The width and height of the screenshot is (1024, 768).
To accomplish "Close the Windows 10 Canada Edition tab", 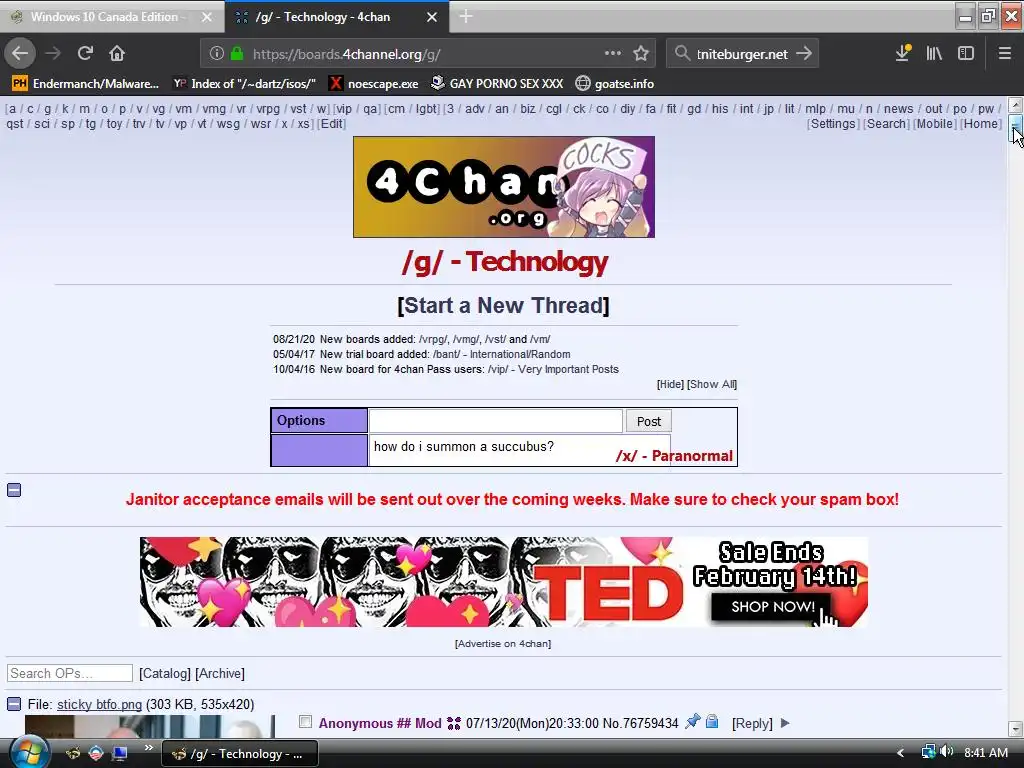I will 206,18.
